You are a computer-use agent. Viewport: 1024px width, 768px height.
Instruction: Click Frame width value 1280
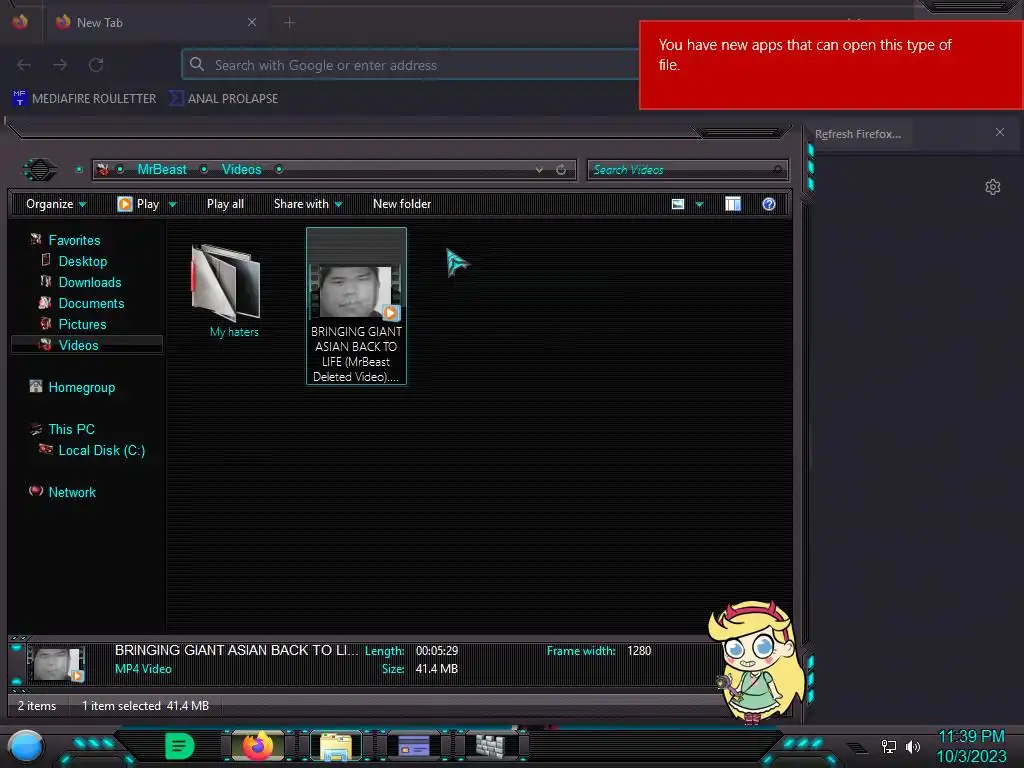coord(639,651)
